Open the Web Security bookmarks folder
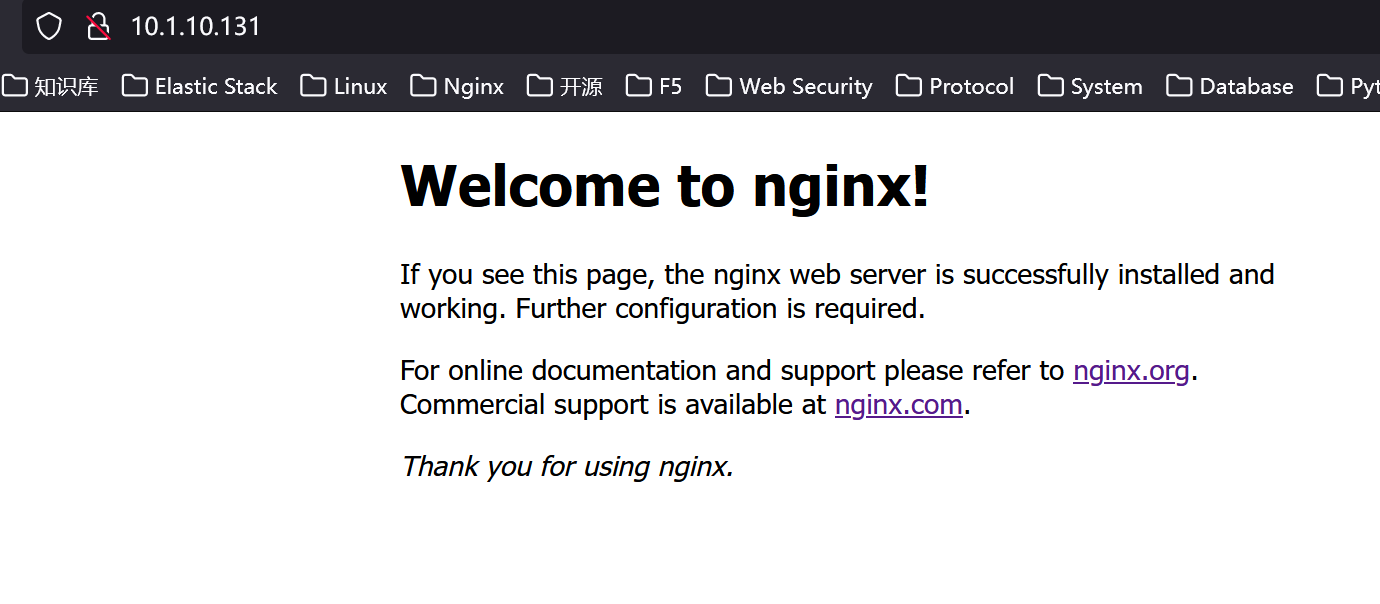The image size is (1380, 604). [x=789, y=86]
